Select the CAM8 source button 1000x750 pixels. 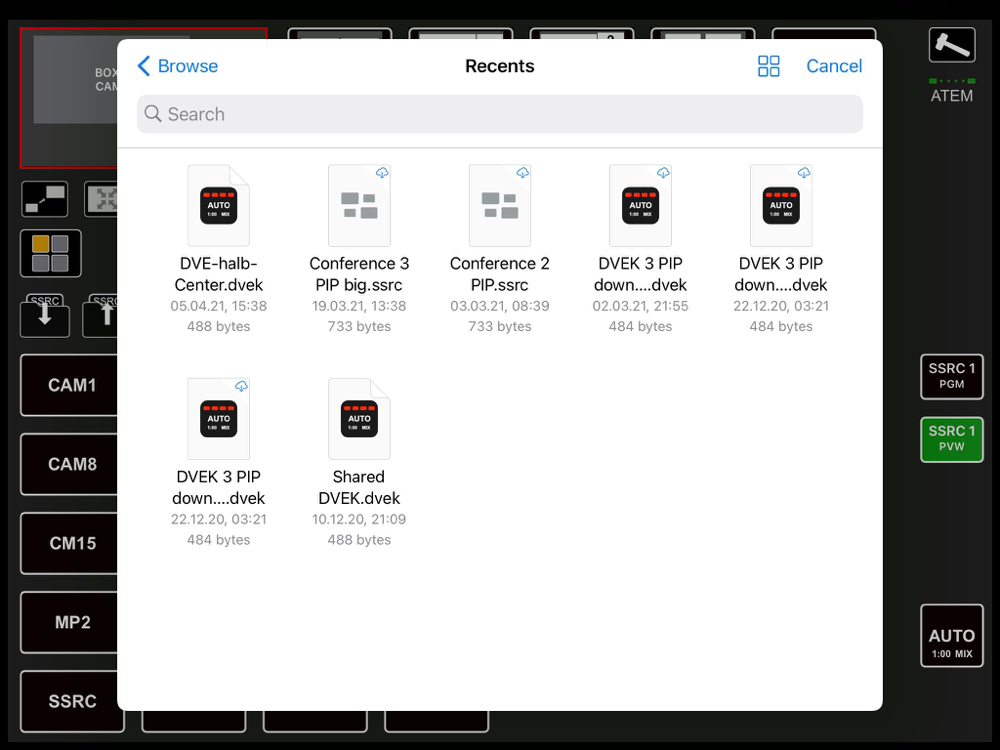coord(71,464)
